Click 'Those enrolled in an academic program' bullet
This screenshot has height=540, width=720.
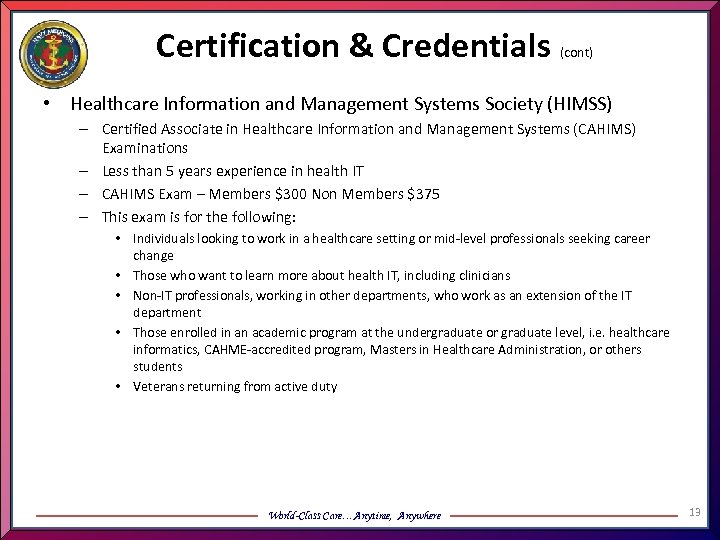pos(401,349)
